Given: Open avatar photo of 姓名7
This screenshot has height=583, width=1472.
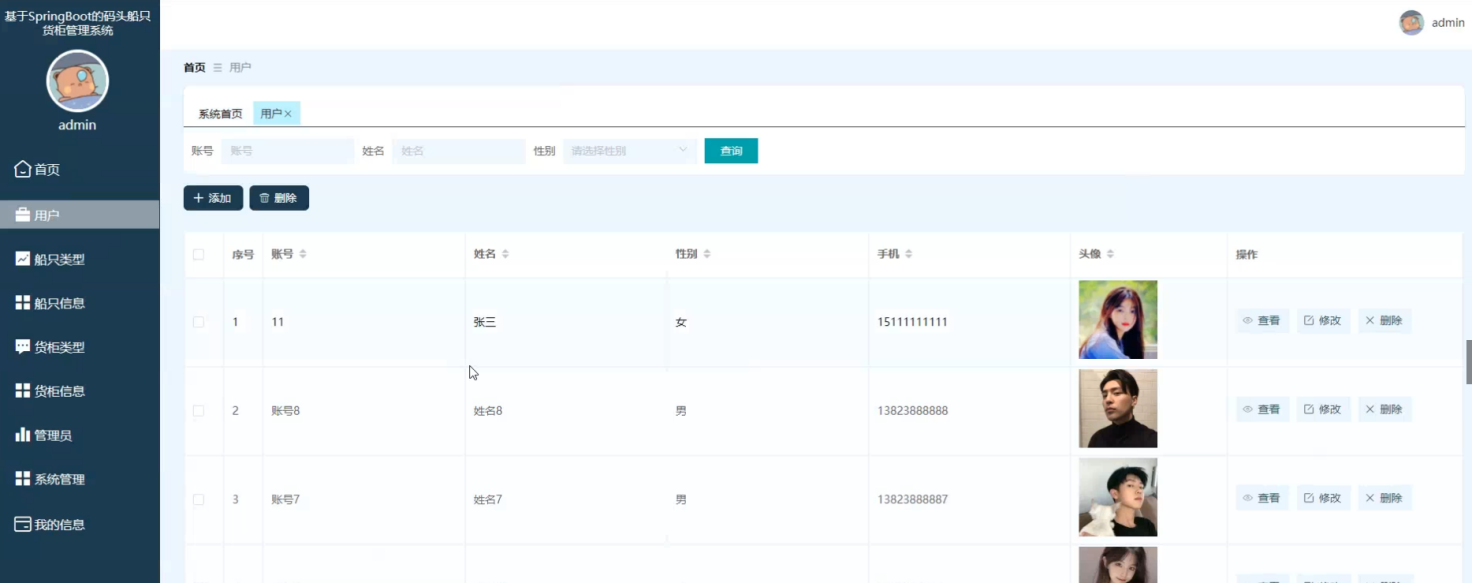Looking at the screenshot, I should (x=1118, y=497).
